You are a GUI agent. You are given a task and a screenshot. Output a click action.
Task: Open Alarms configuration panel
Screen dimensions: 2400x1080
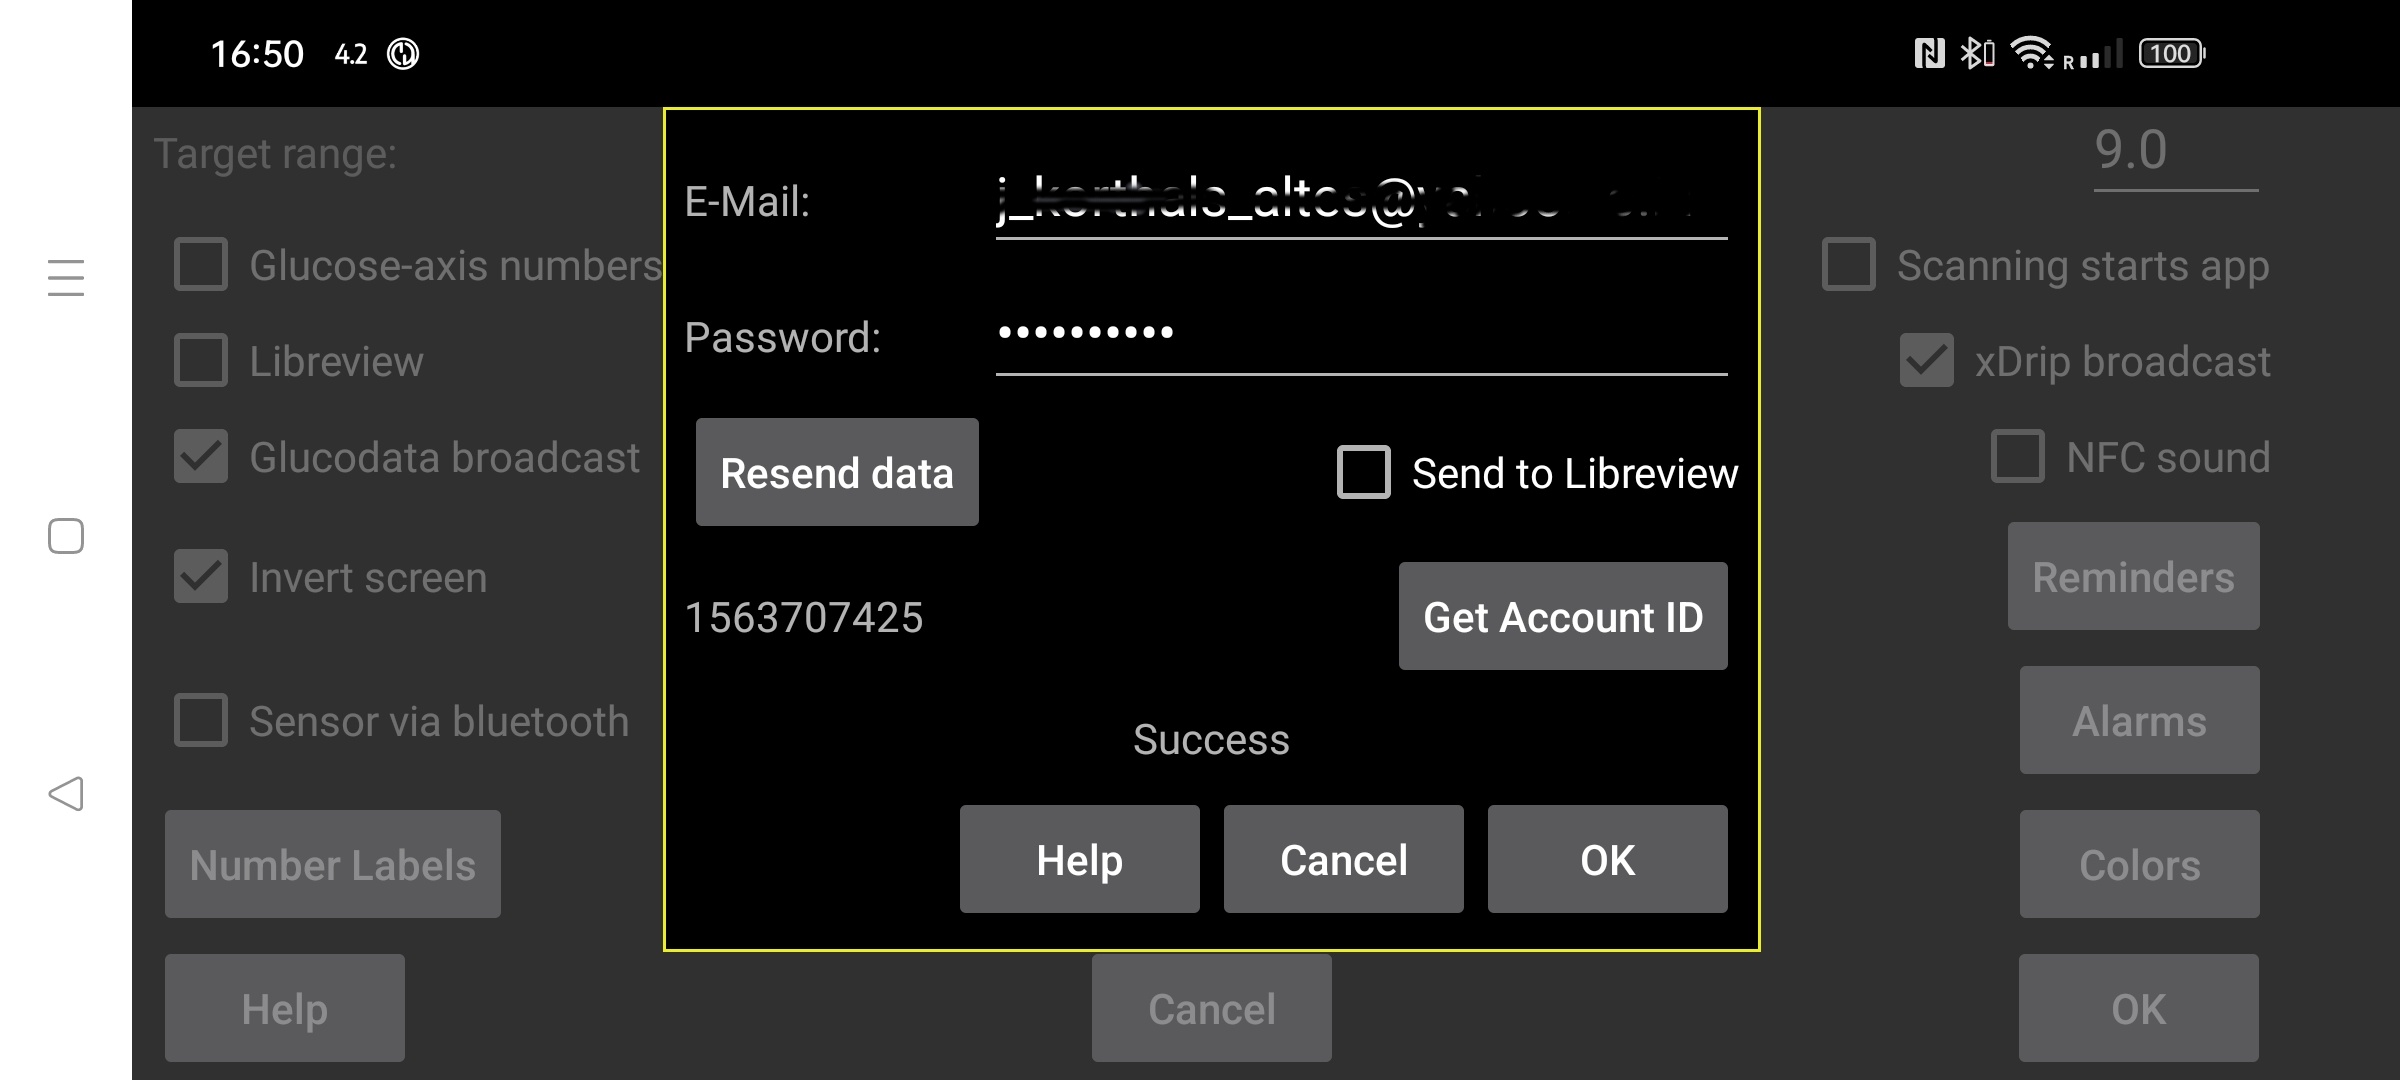pos(2138,722)
